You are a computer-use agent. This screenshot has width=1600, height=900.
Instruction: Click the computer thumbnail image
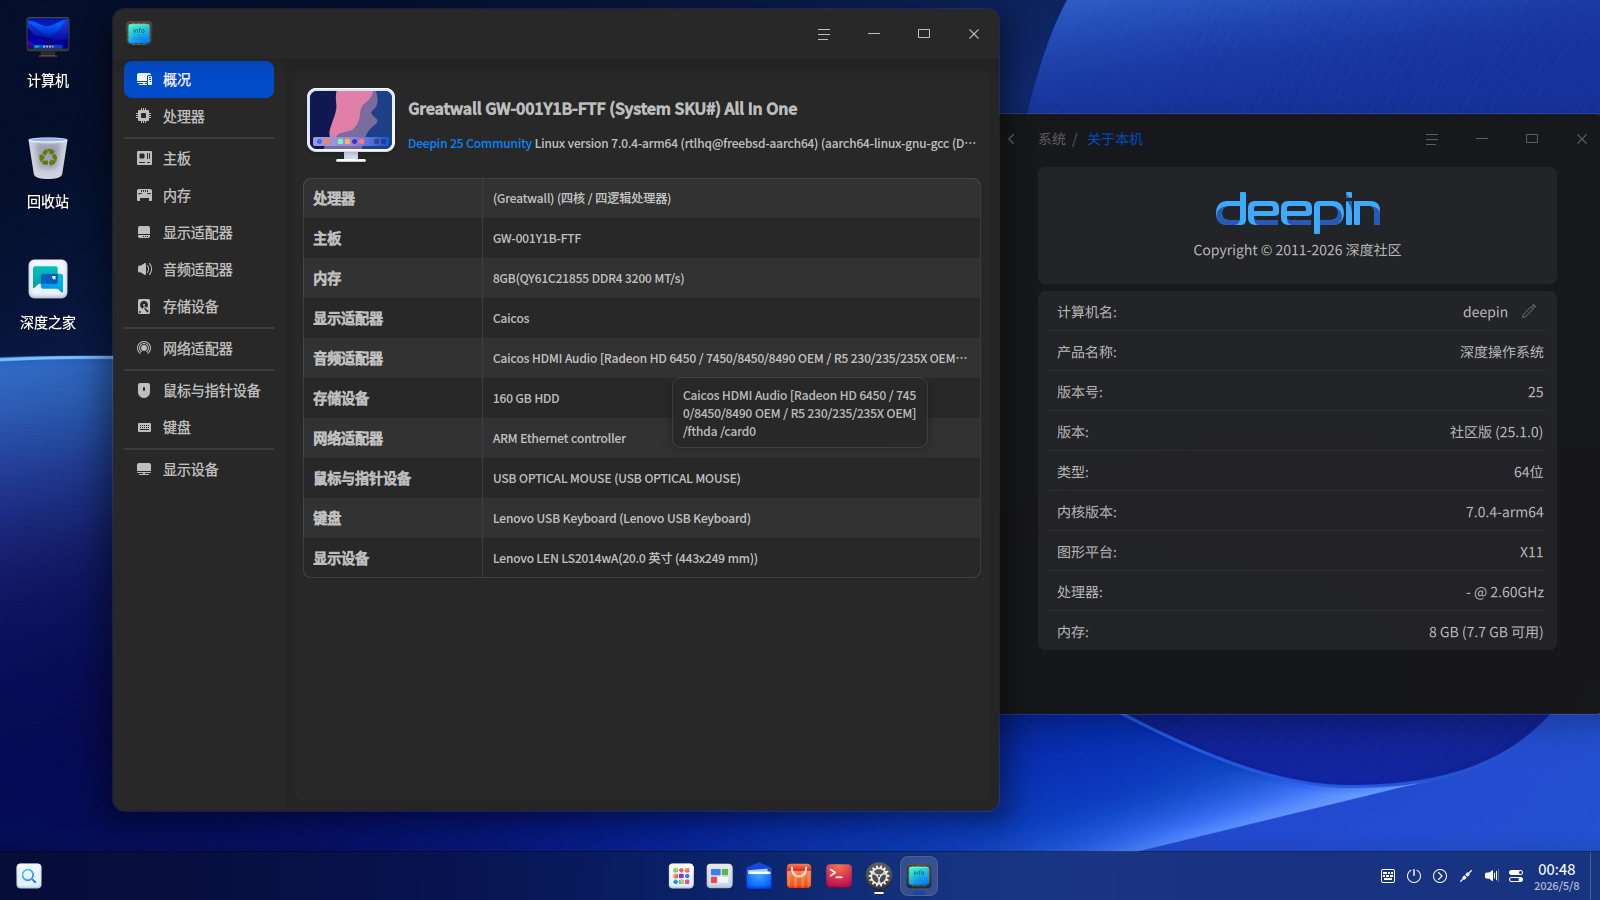[351, 125]
